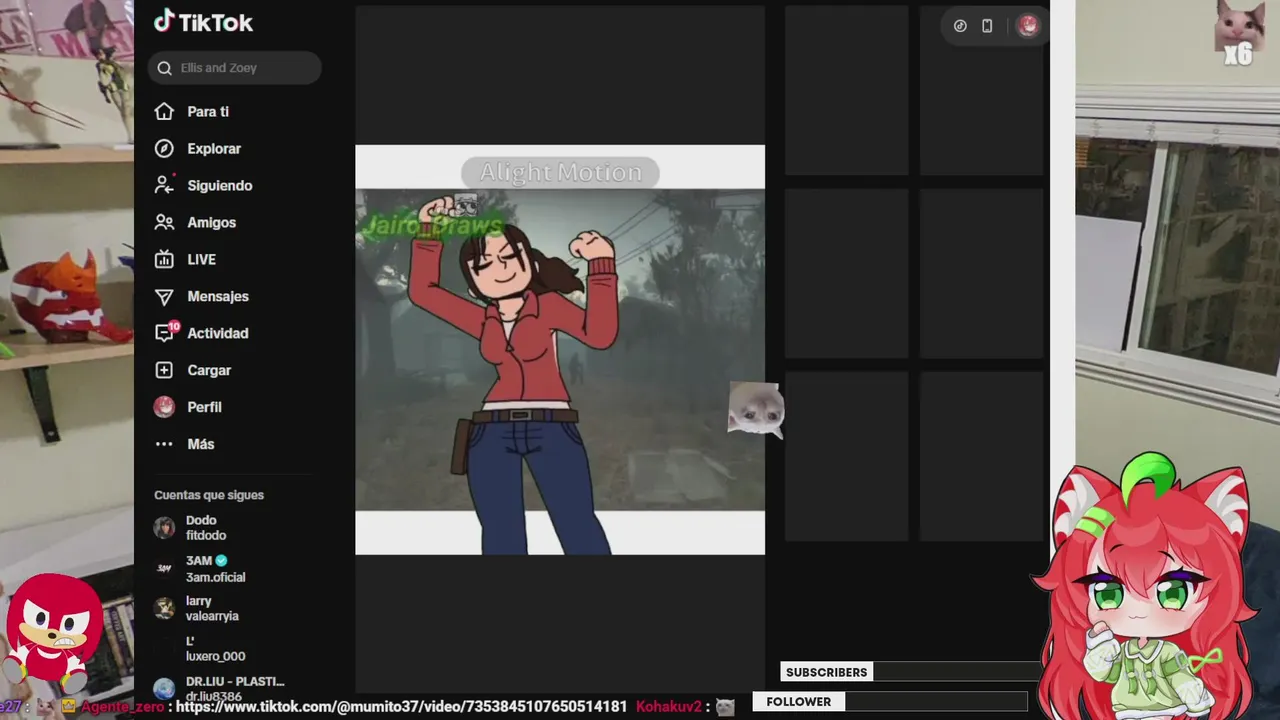Click the Siguiendo person icon
Screen dimensions: 1280x720
(x=164, y=186)
